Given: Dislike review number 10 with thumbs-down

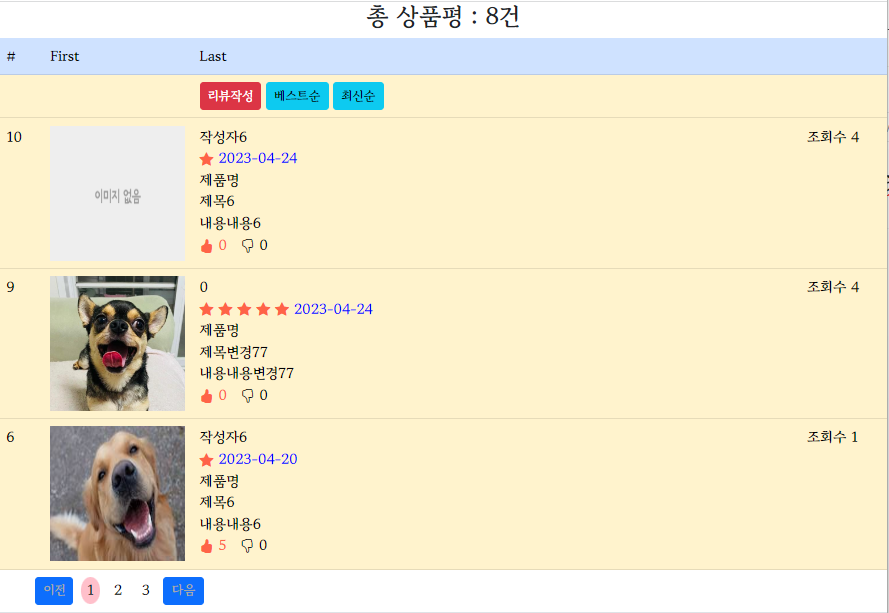Looking at the screenshot, I should [x=248, y=246].
